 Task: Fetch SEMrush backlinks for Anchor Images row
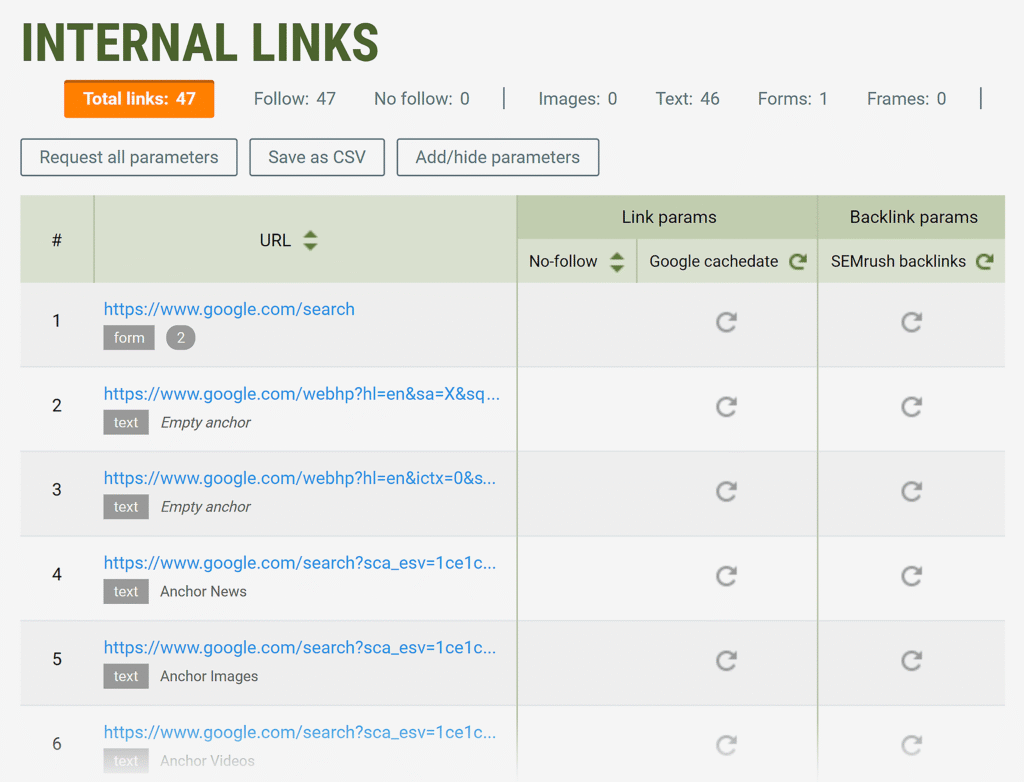pos(911,661)
